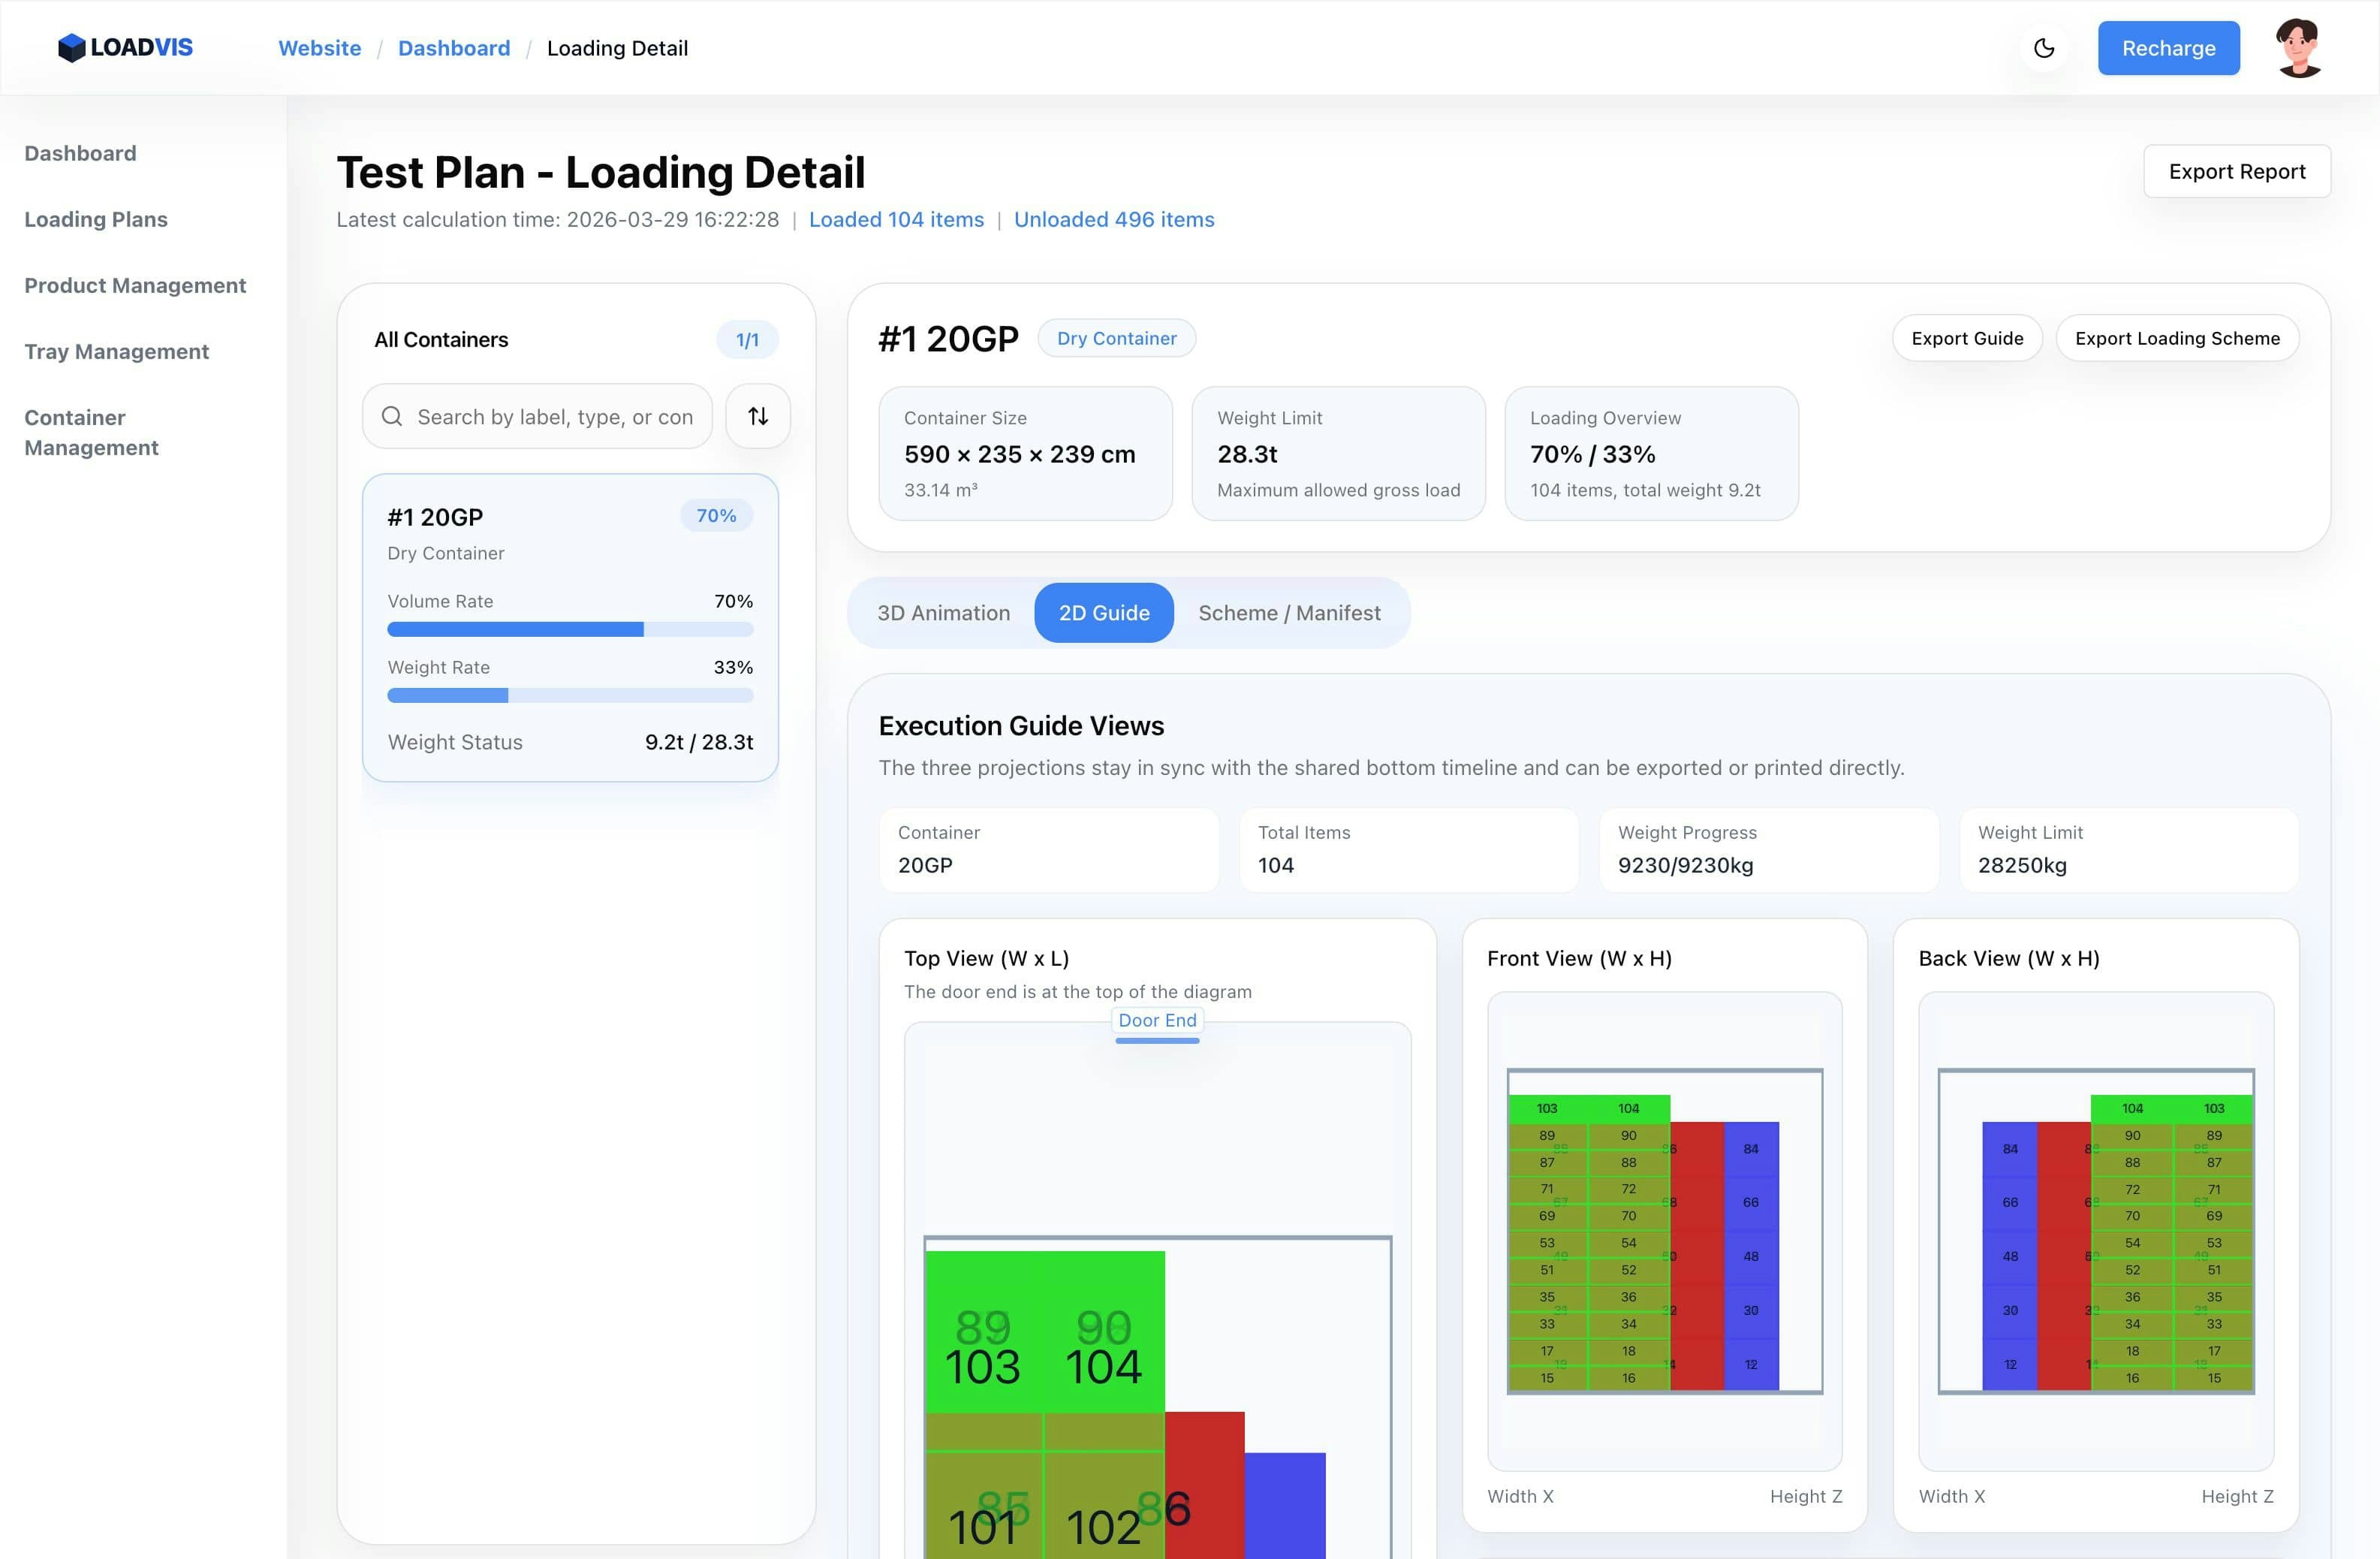Image resolution: width=2380 pixels, height=1559 pixels.
Task: Click Export Loading Scheme button
Action: pyautogui.click(x=2177, y=338)
